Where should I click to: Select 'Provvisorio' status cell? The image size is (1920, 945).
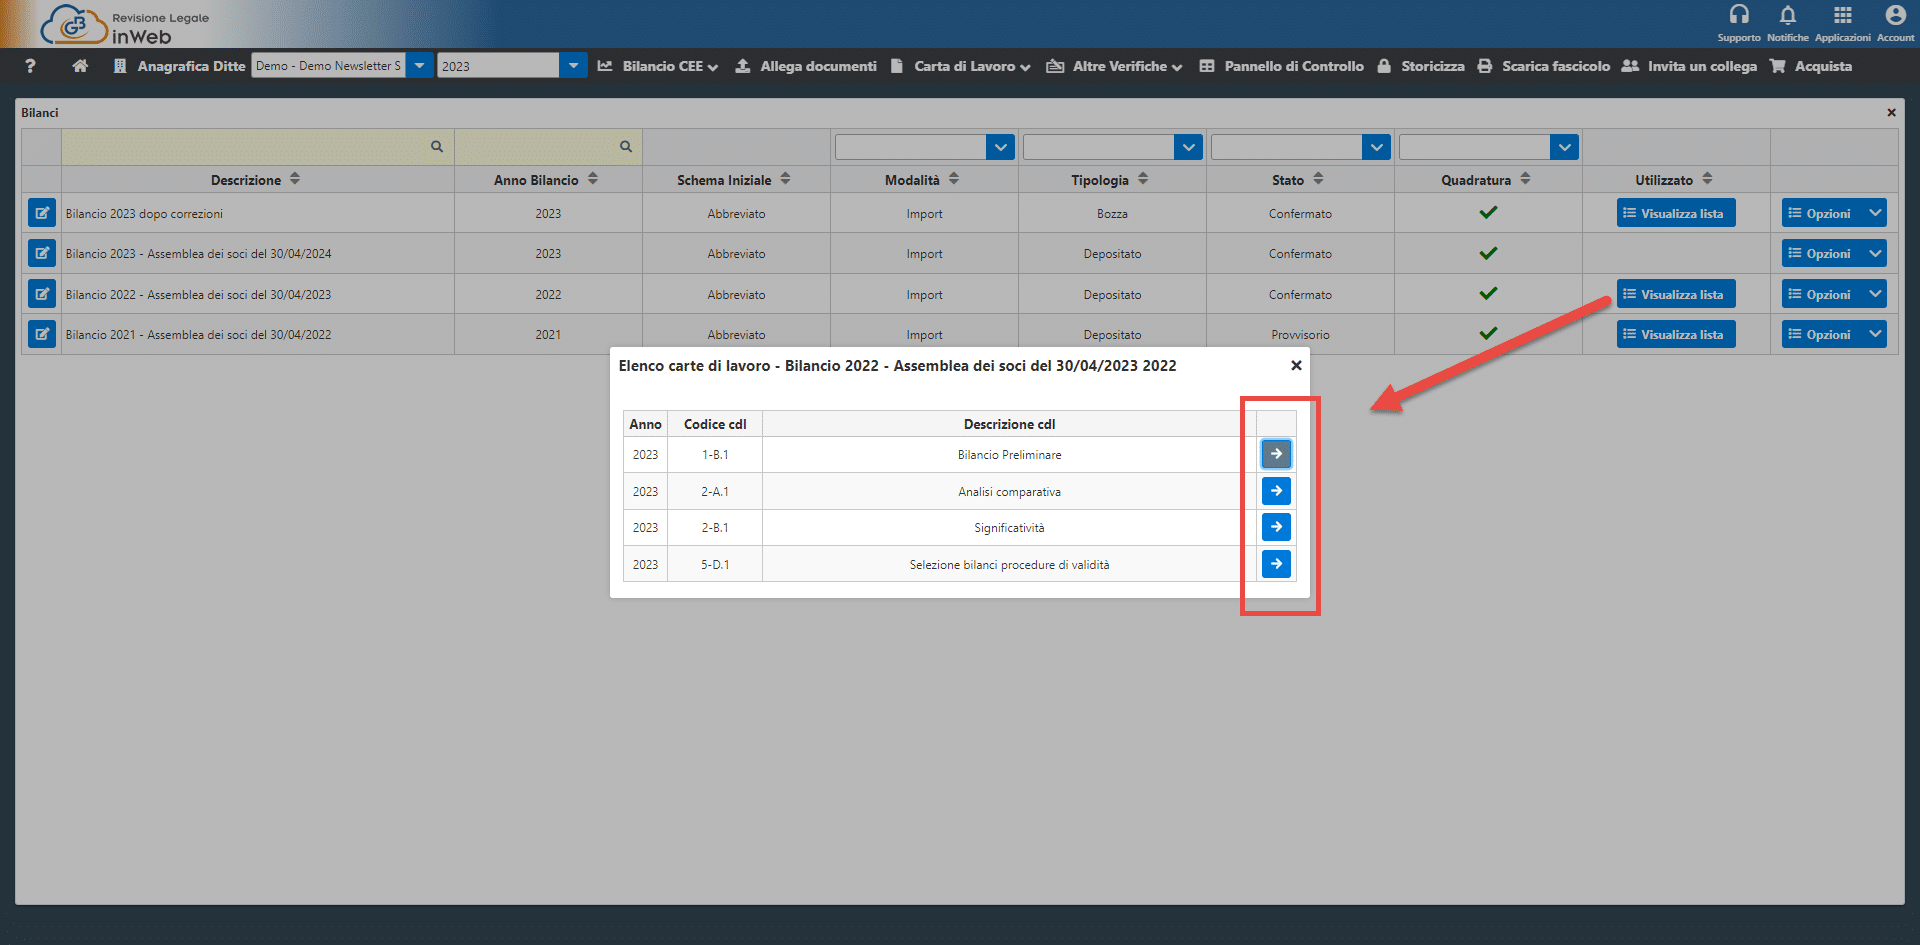[x=1300, y=334]
